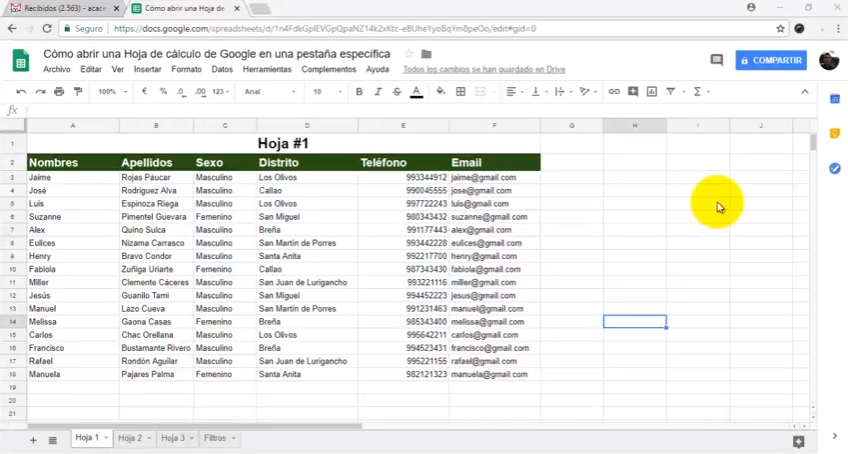Viewport: 848px width, 454px height.
Task: Add a new sheet with plus button
Action: point(34,440)
